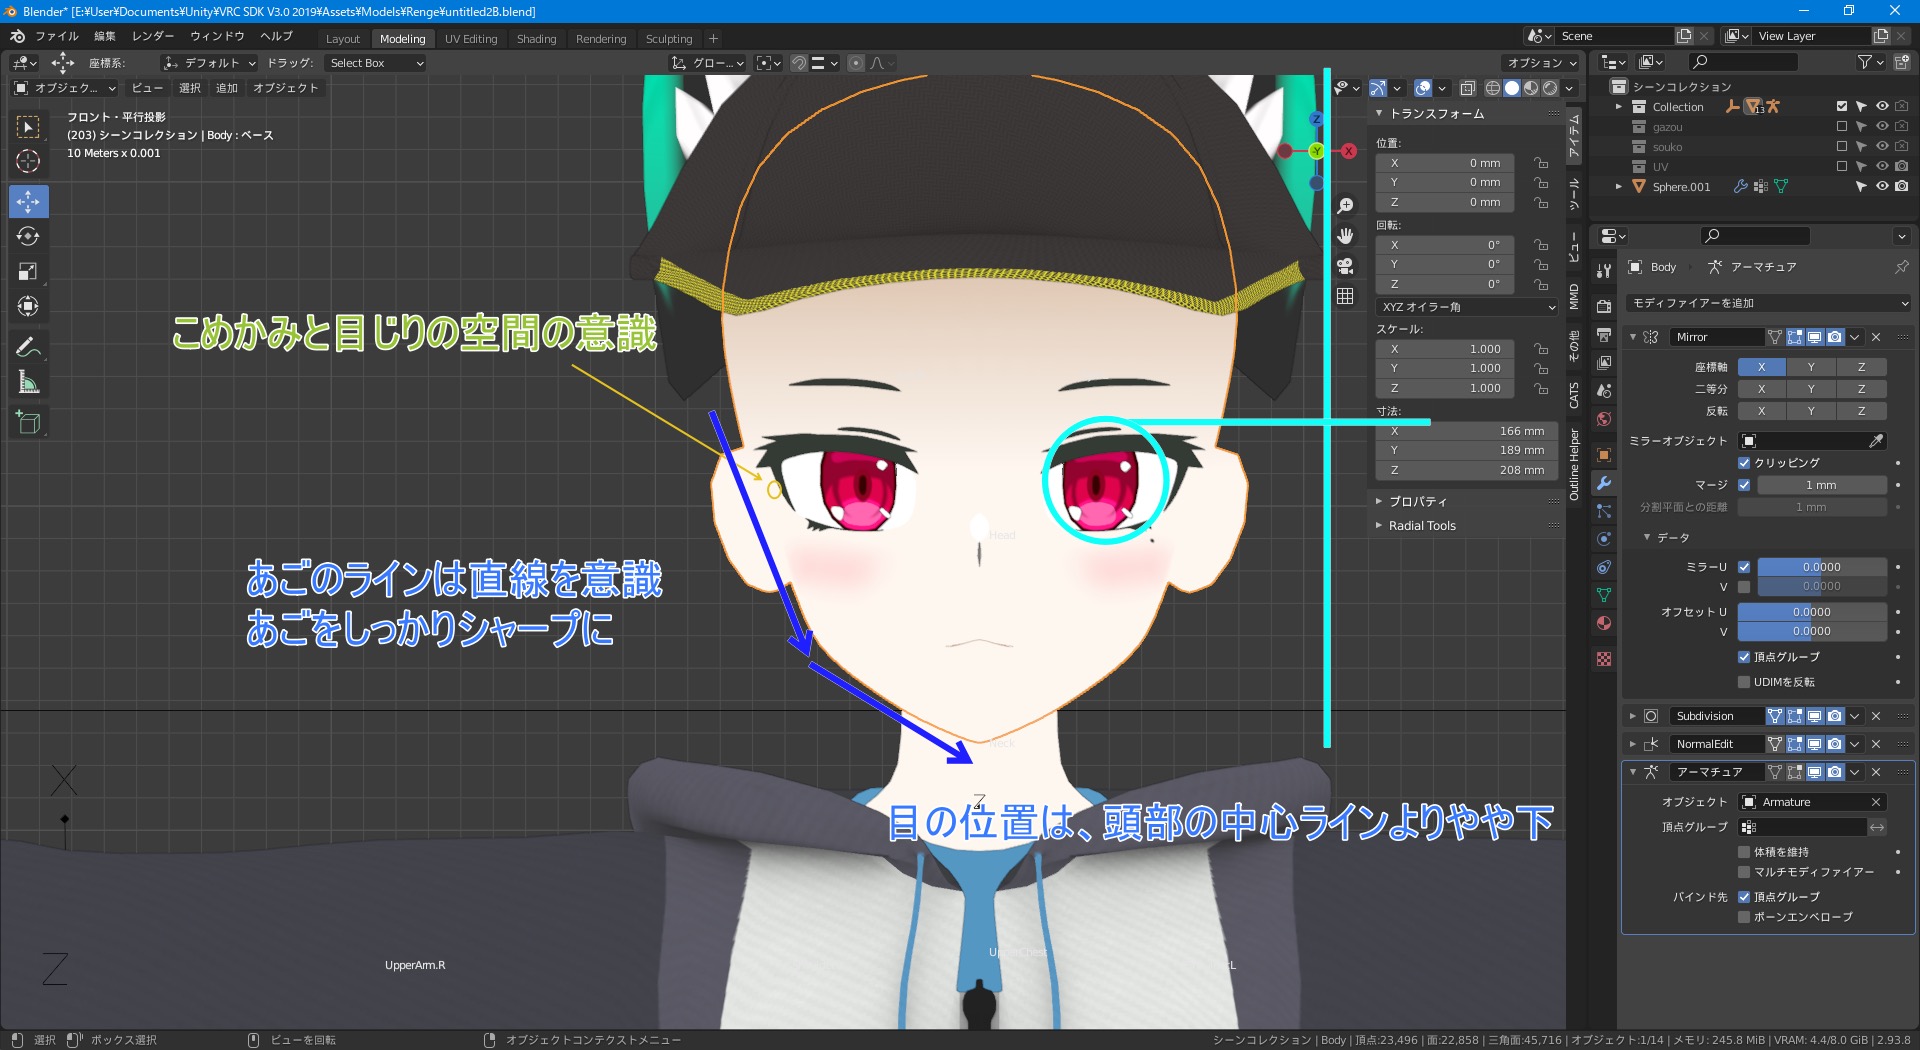Screen dimensions: 1920x1050
Task: Expand the Subdivision modifier panel
Action: pyautogui.click(x=1633, y=716)
